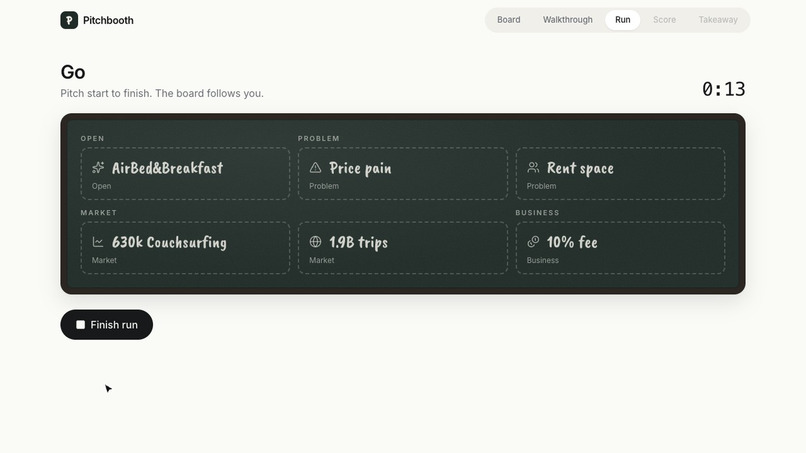Click the stop square icon in Finish run
The width and height of the screenshot is (806, 453).
pos(80,324)
